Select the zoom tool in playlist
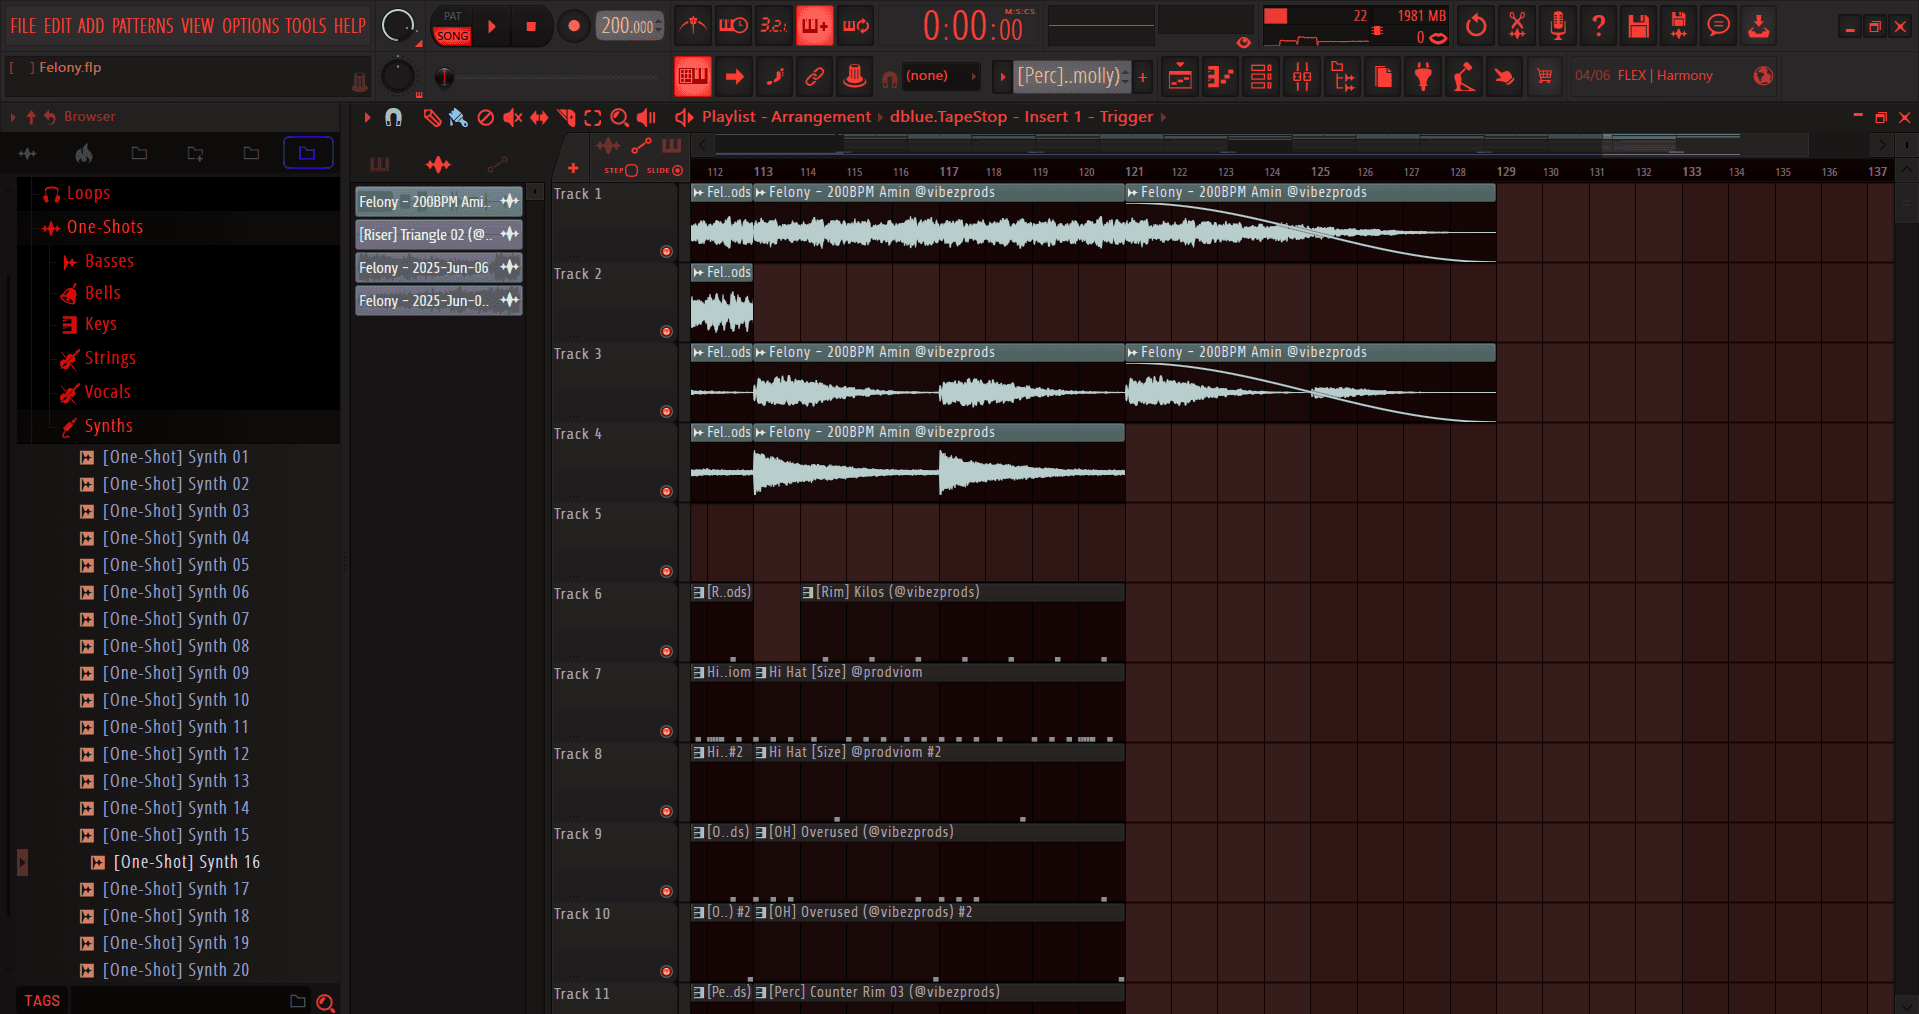Screen dimensions: 1919x1014 pyautogui.click(x=620, y=118)
